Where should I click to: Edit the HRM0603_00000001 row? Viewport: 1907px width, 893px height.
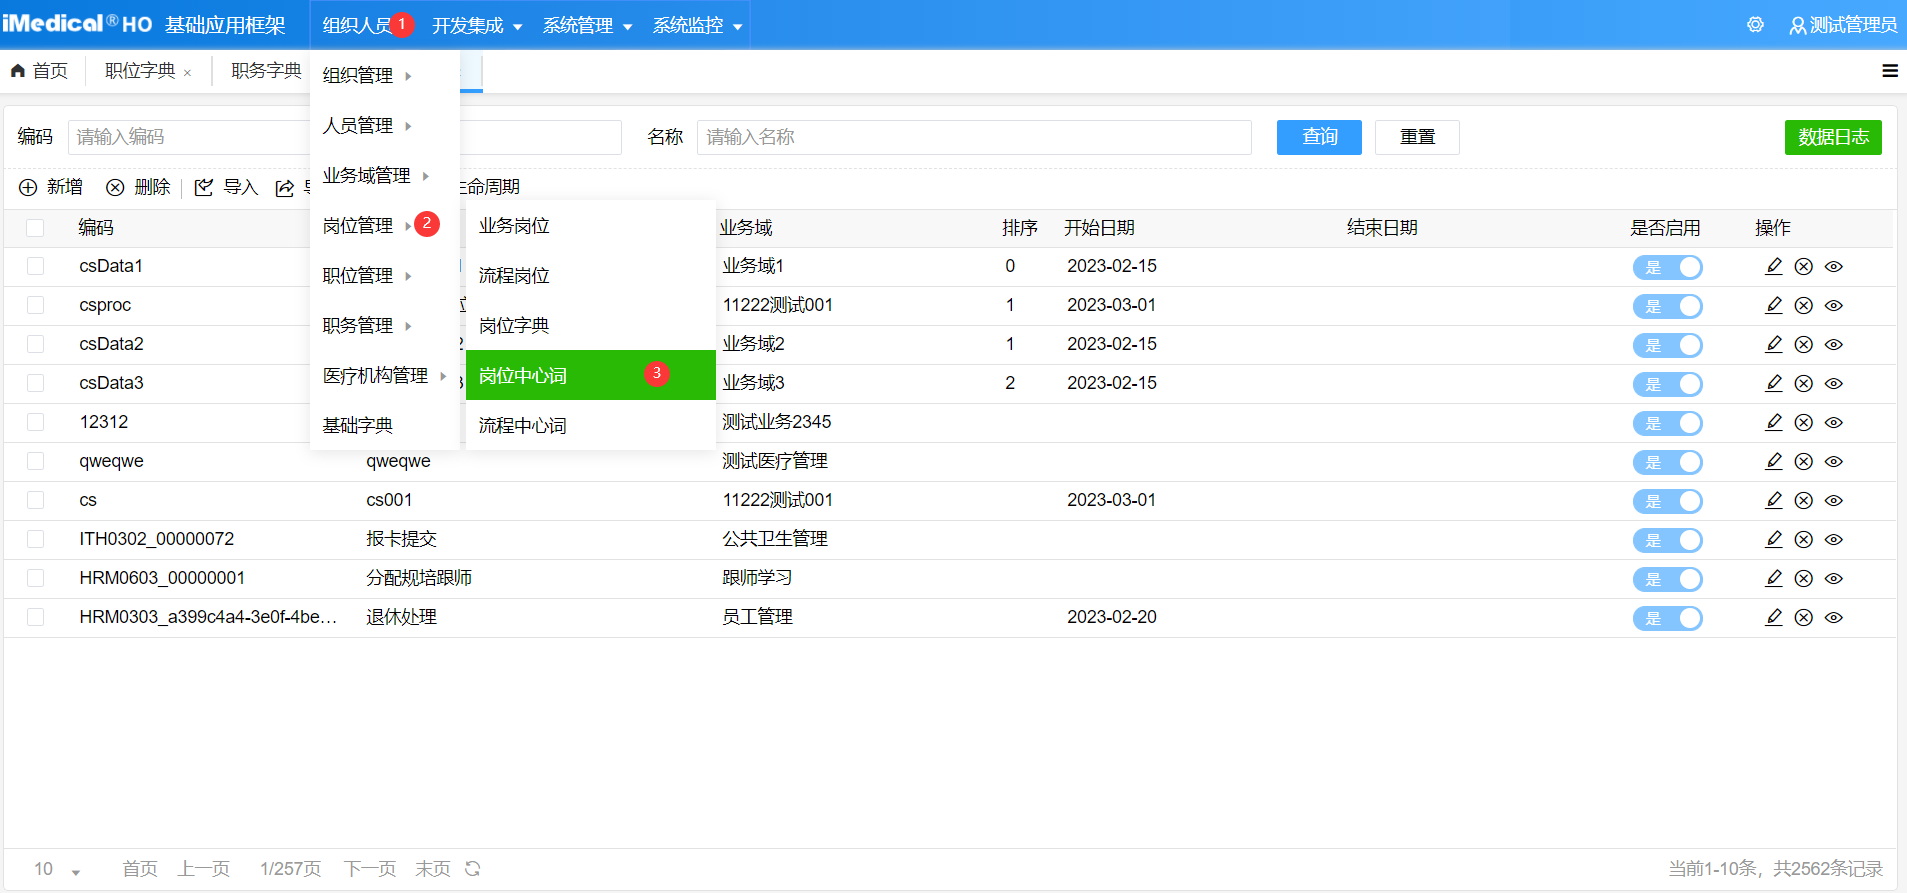click(1774, 578)
